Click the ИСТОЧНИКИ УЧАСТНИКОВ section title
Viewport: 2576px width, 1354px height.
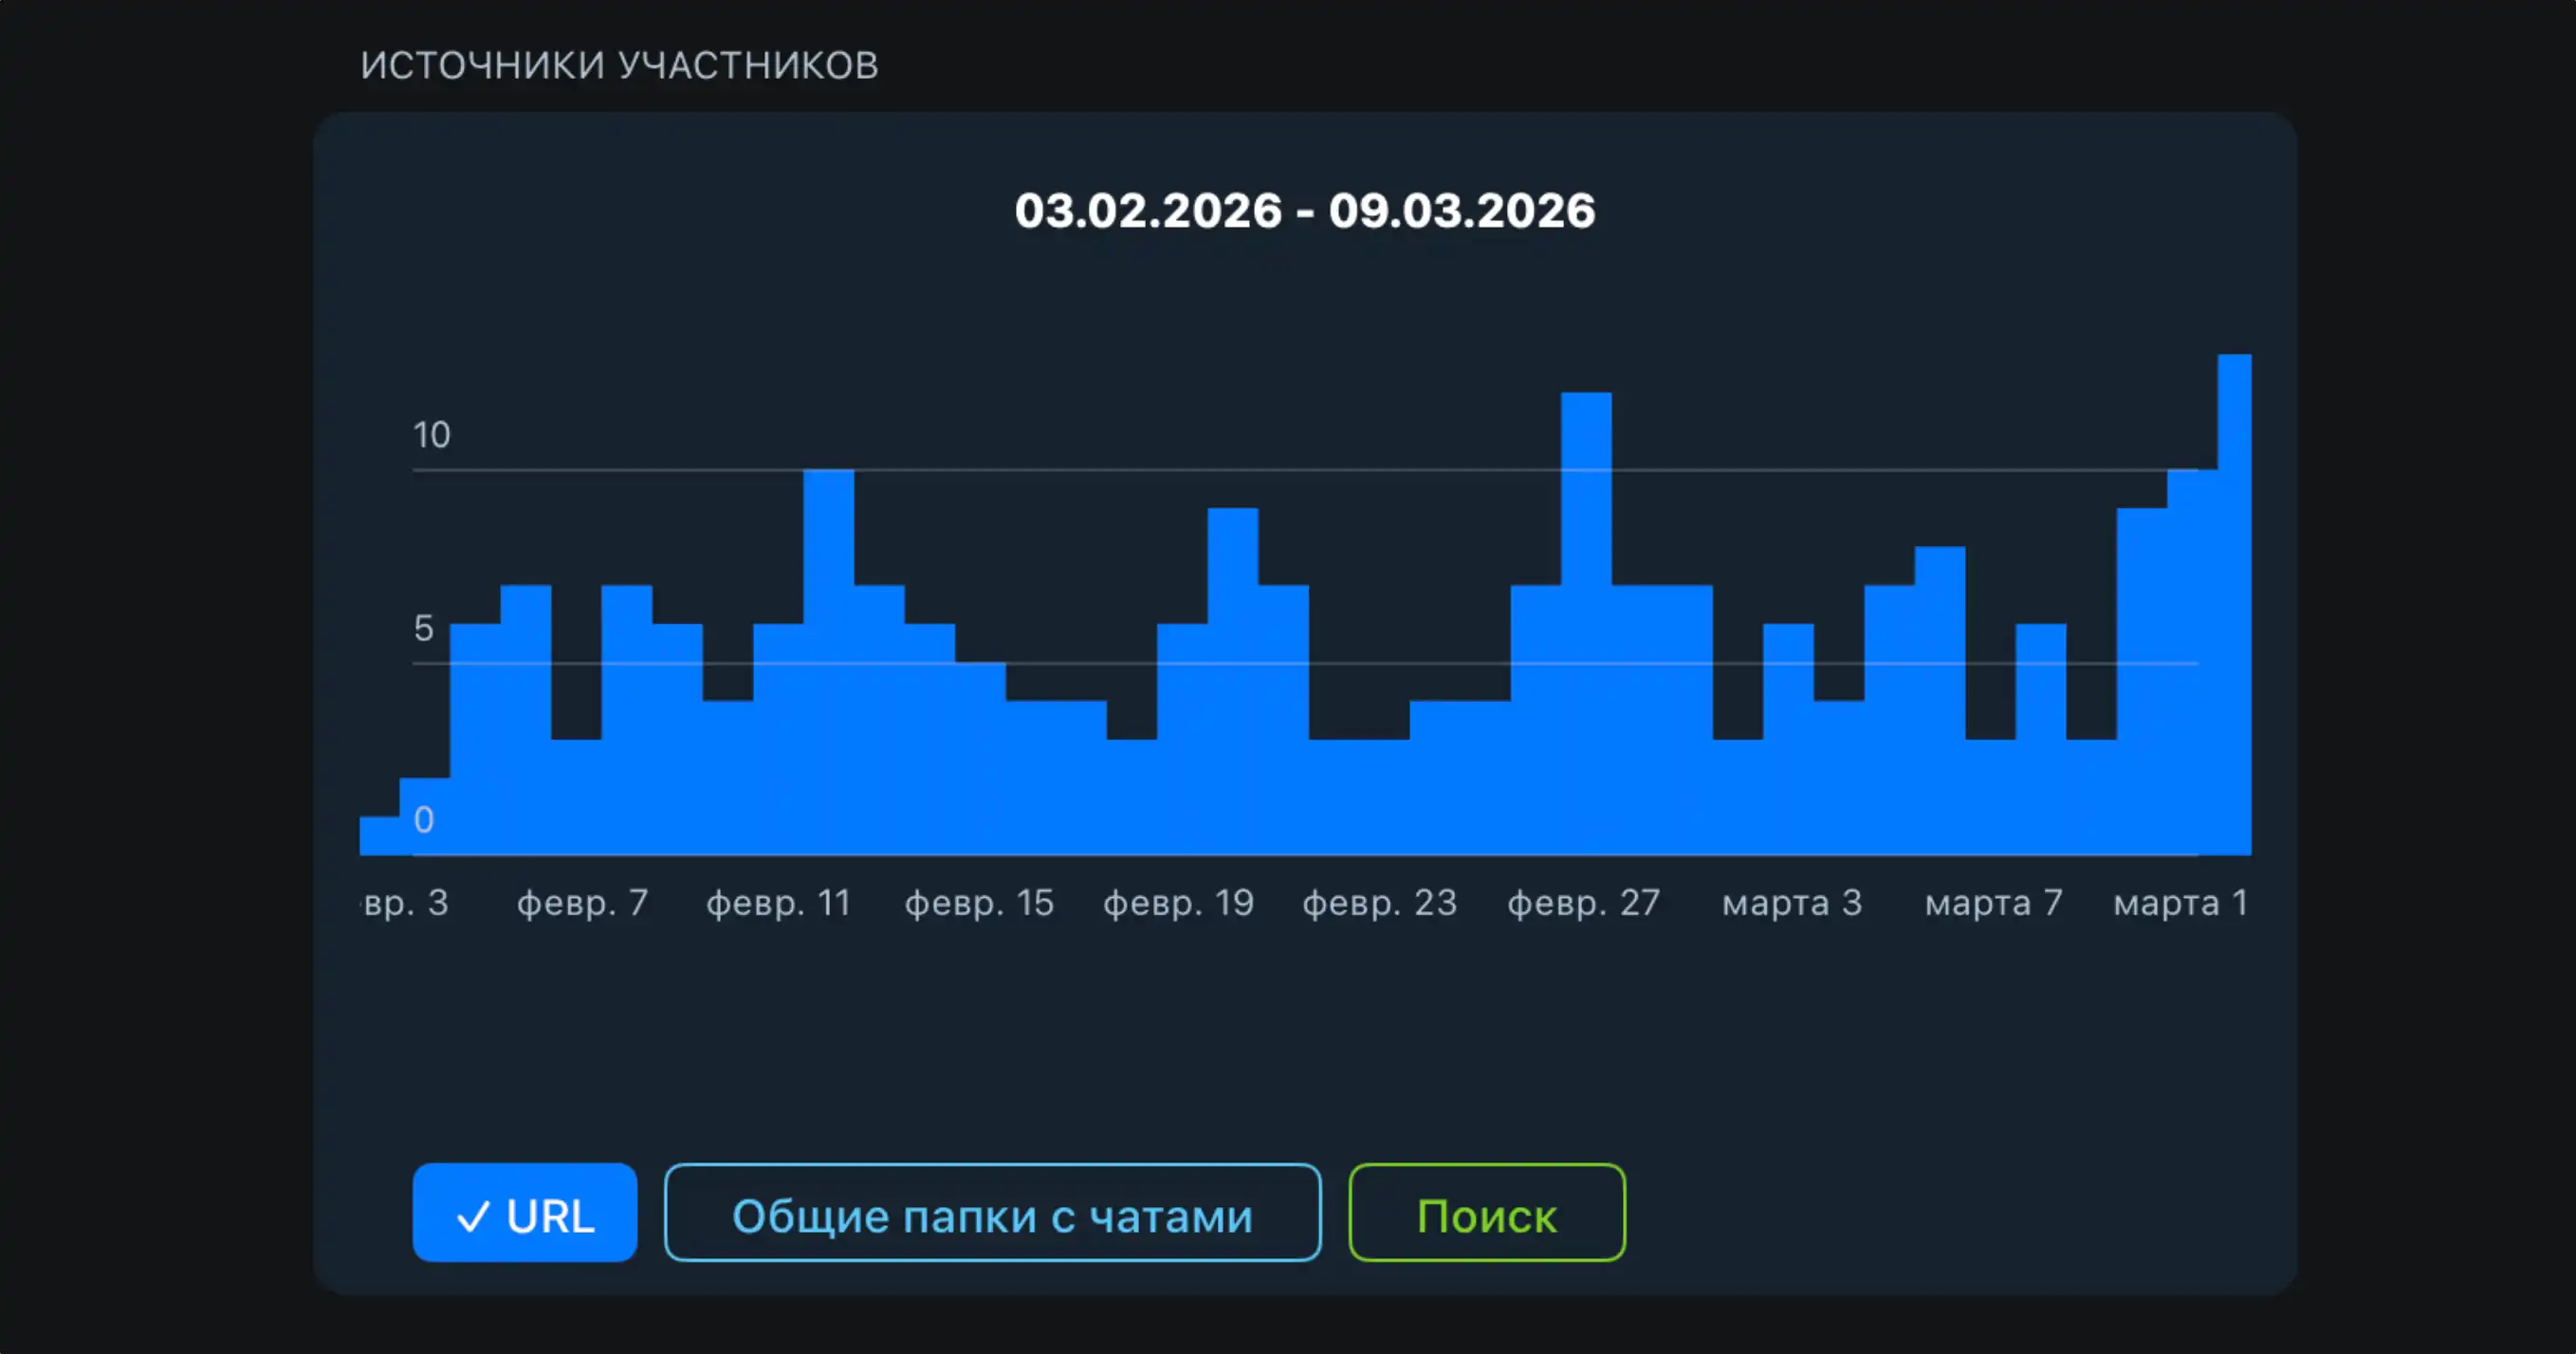tap(619, 66)
